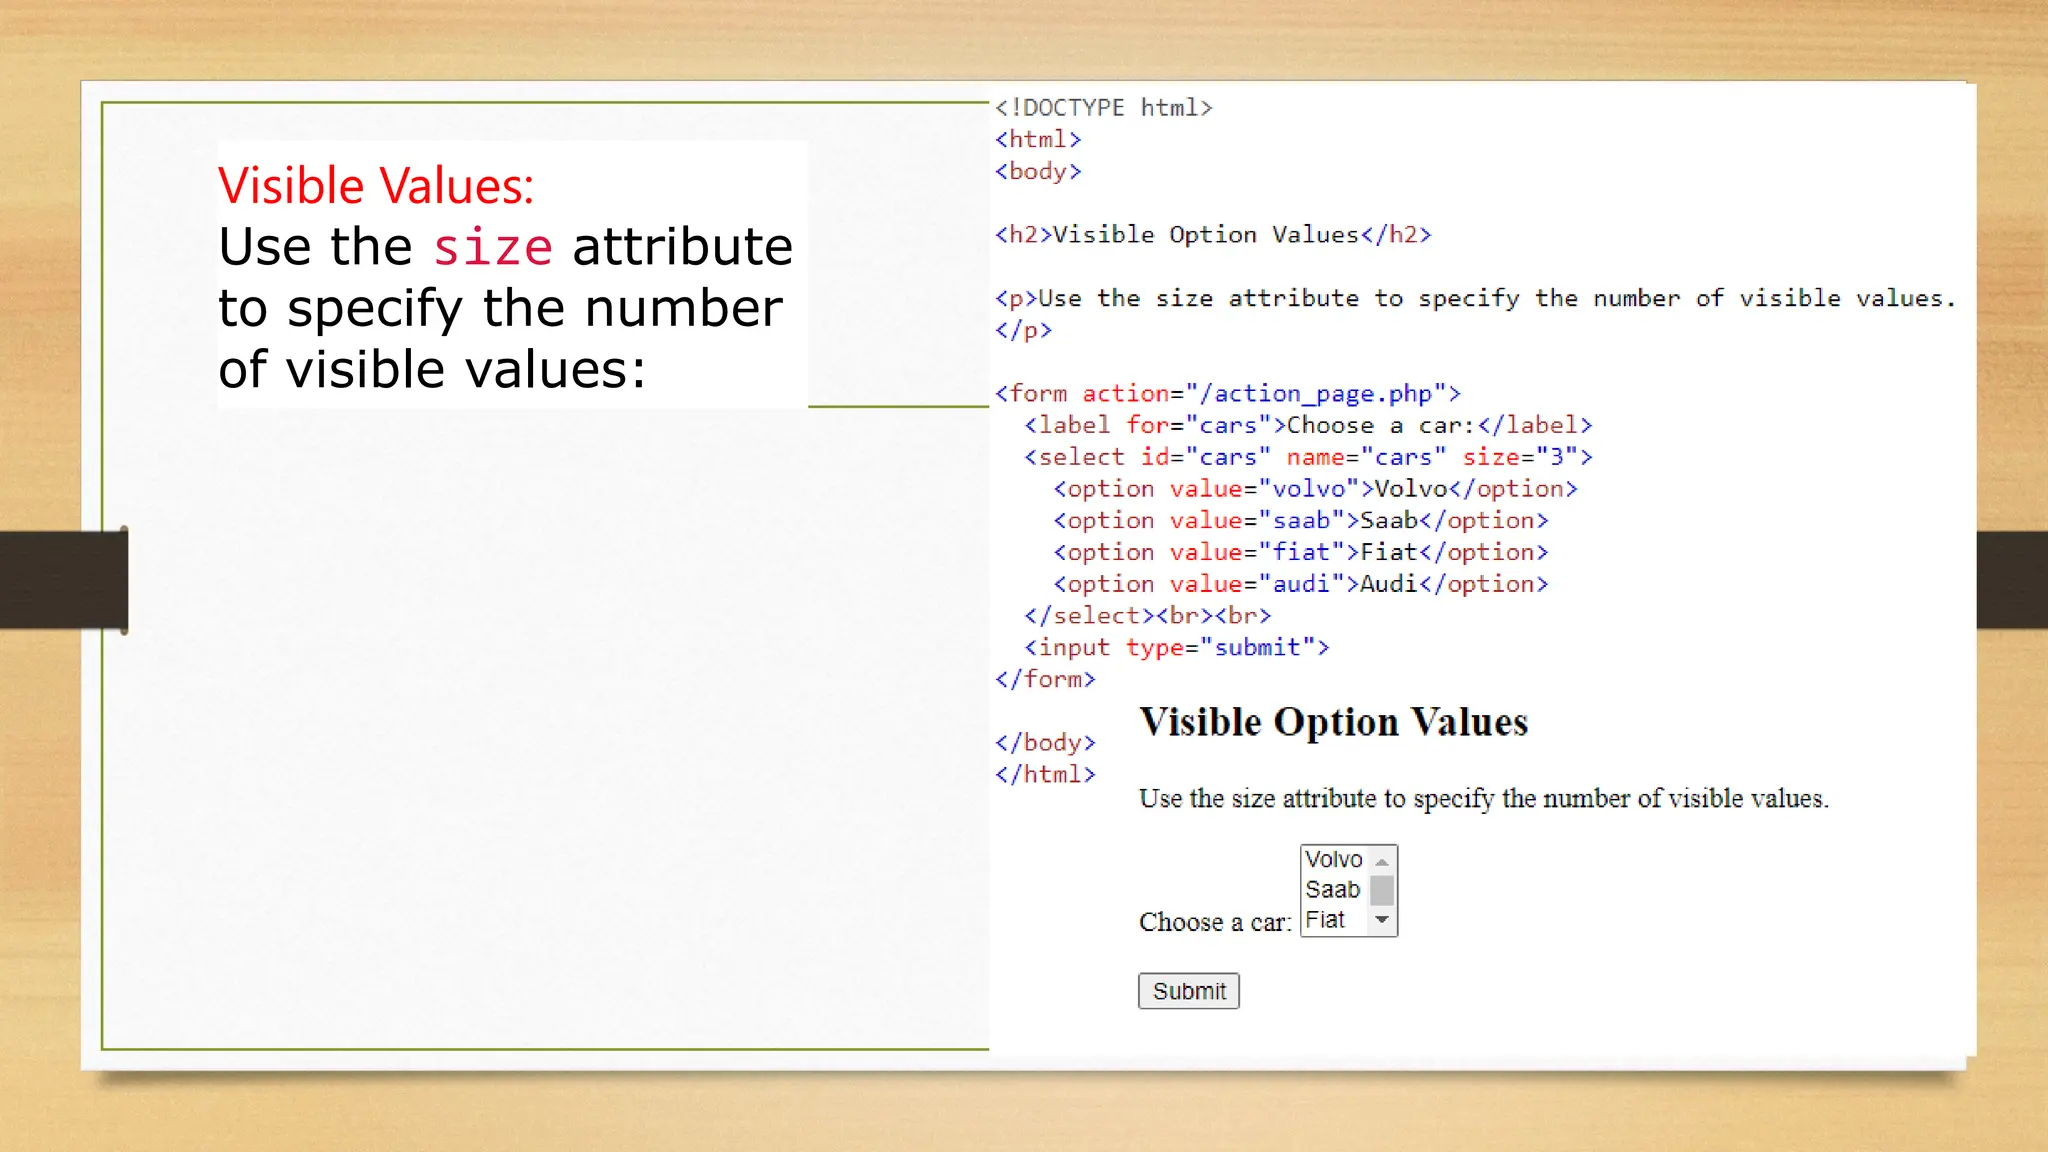Click the rendered paragraph about size attribute
Screen dimensions: 2048x1152
pos(1484,799)
